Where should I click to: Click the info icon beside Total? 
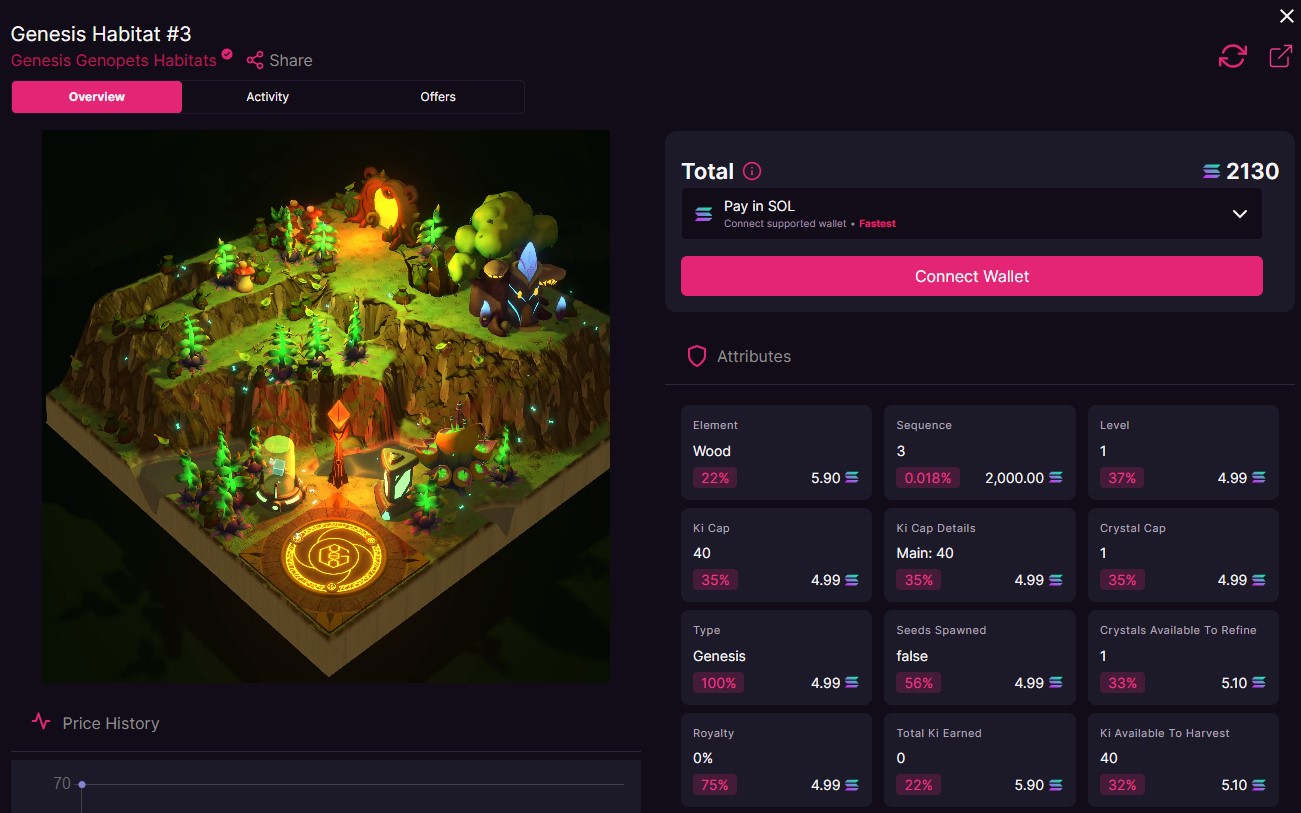click(752, 171)
